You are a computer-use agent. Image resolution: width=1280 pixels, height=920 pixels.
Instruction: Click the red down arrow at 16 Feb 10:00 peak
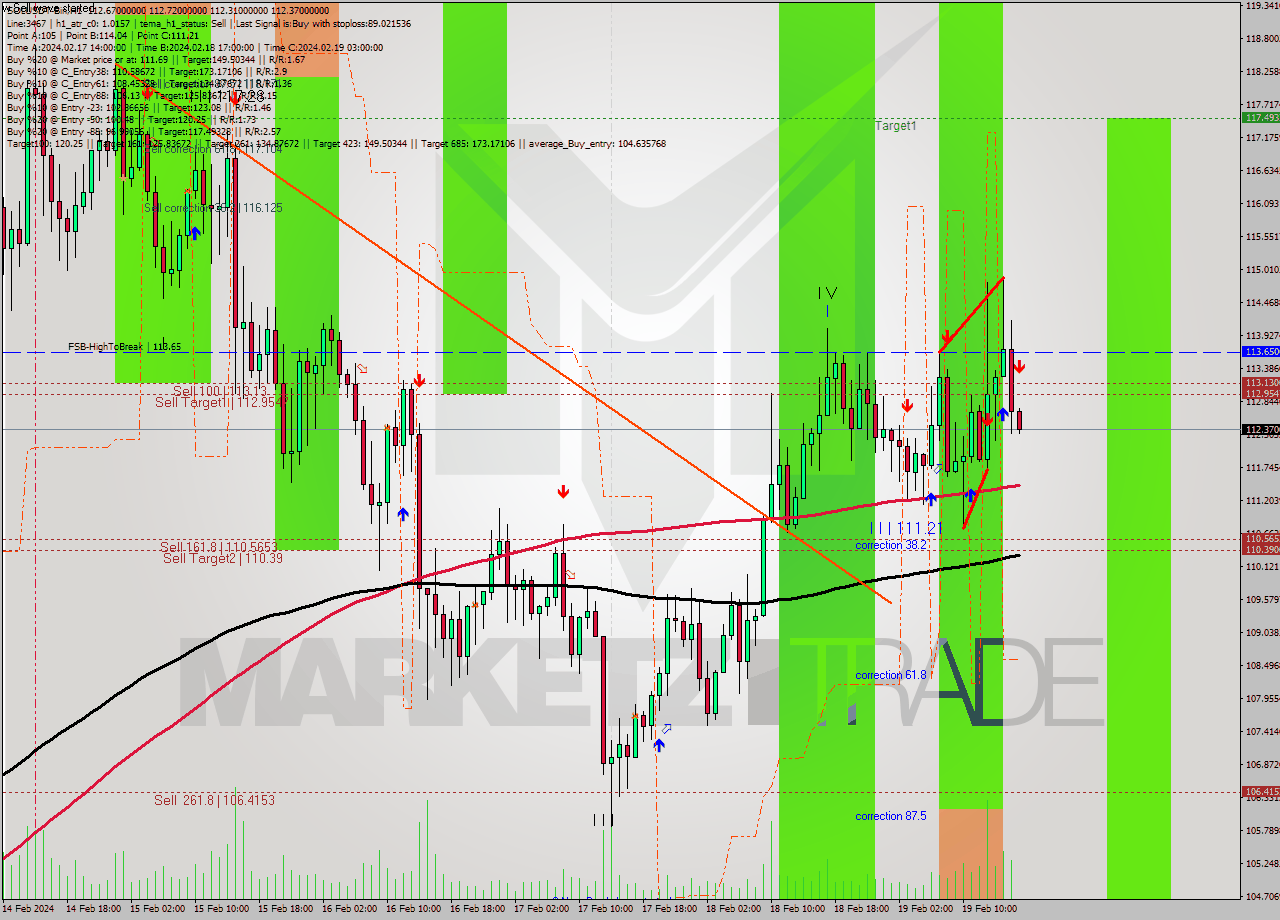coord(419,380)
